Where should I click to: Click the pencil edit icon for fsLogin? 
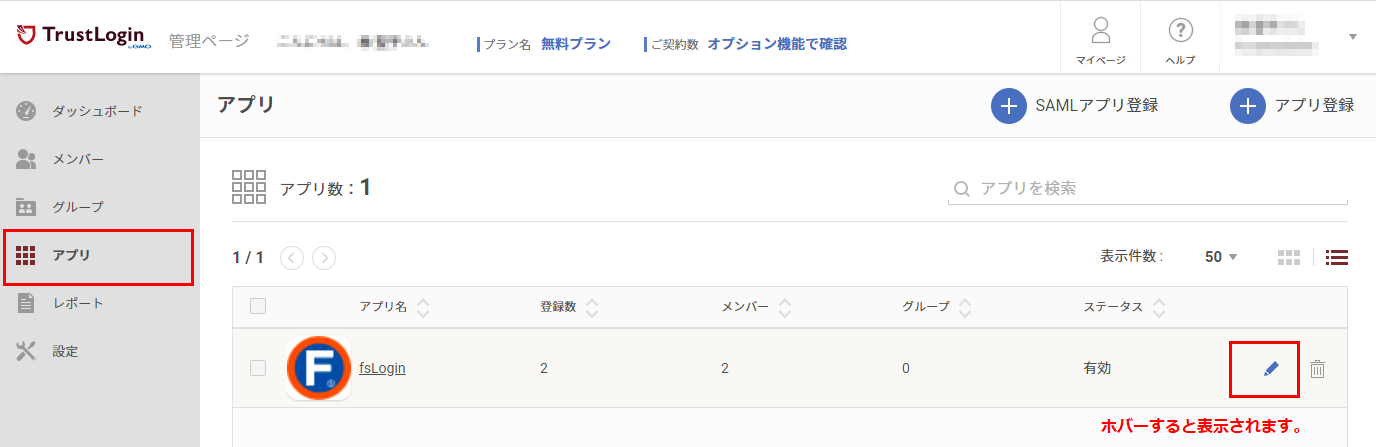(1271, 369)
